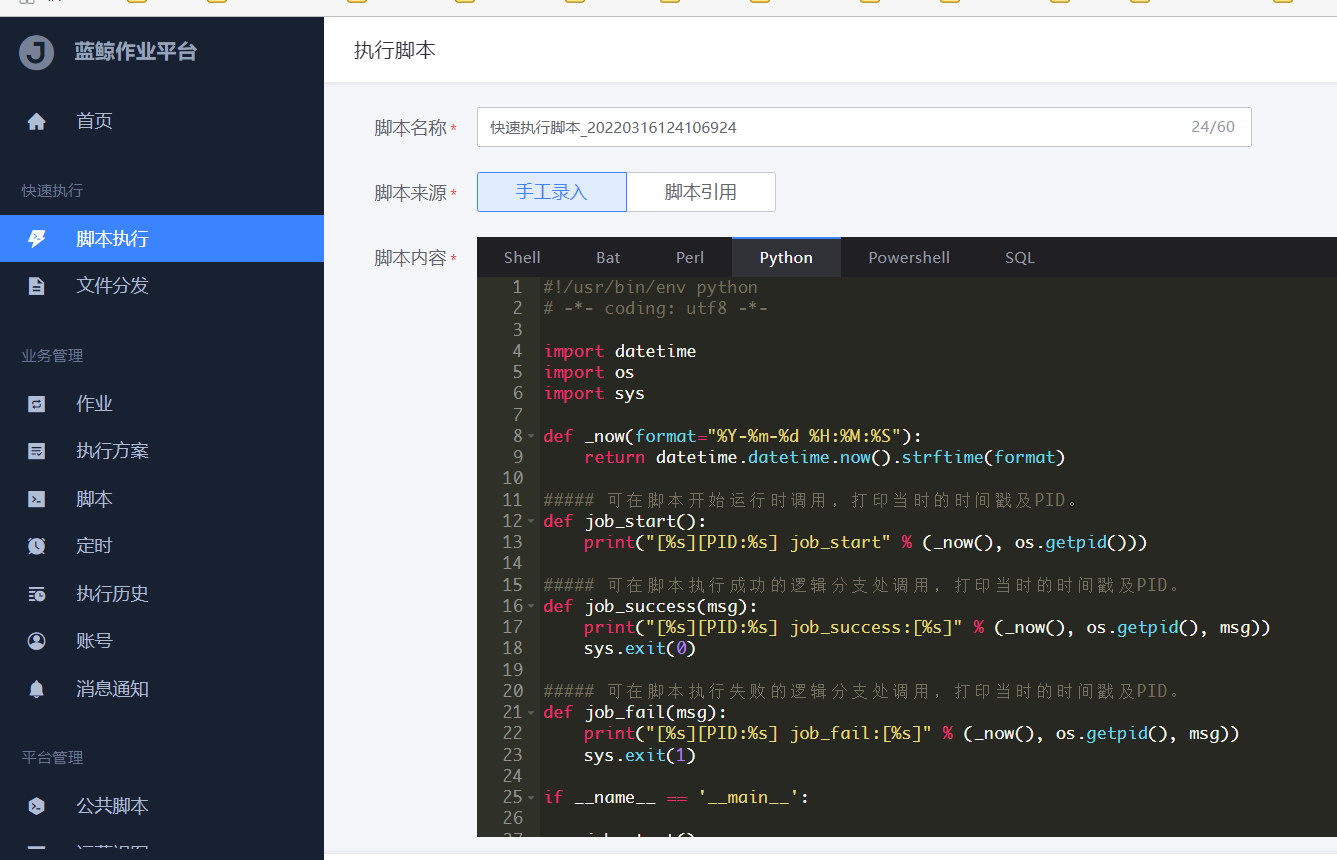Click the shebang line '#!/usr/bin/env python'
This screenshot has height=860, width=1337.
(x=651, y=287)
